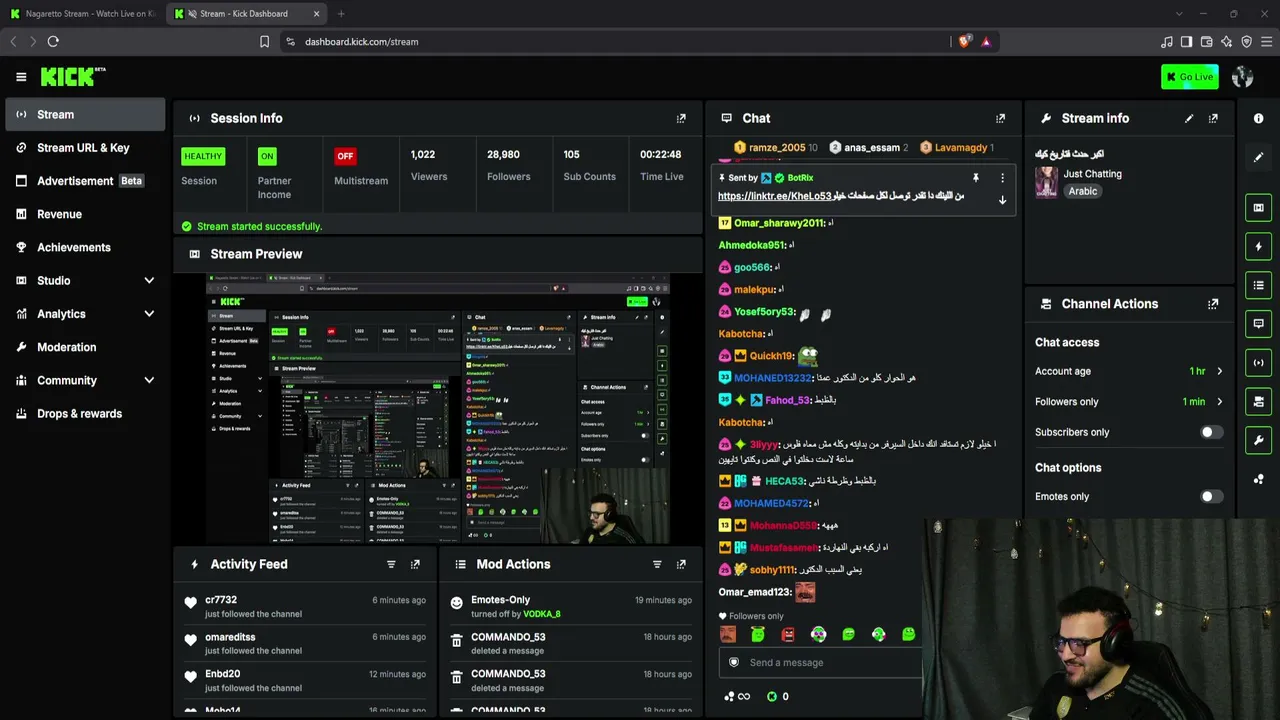Click the channel points icon below chat
Image resolution: width=1280 pixels, height=720 pixels.
[x=729, y=697]
